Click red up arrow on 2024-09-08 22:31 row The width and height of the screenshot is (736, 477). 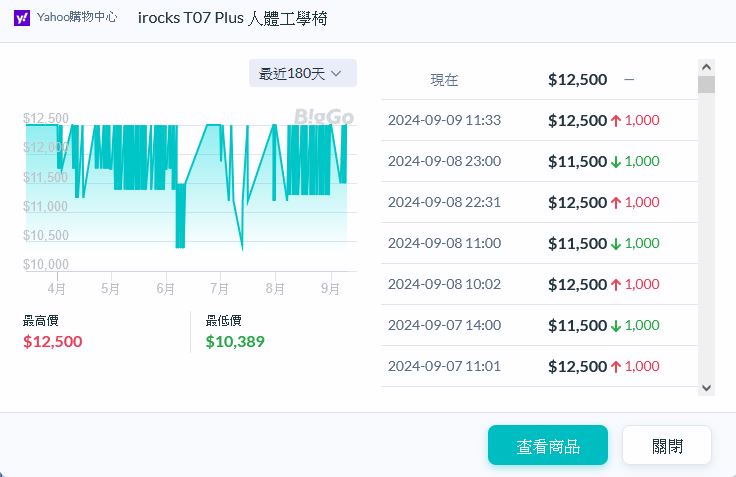click(616, 202)
